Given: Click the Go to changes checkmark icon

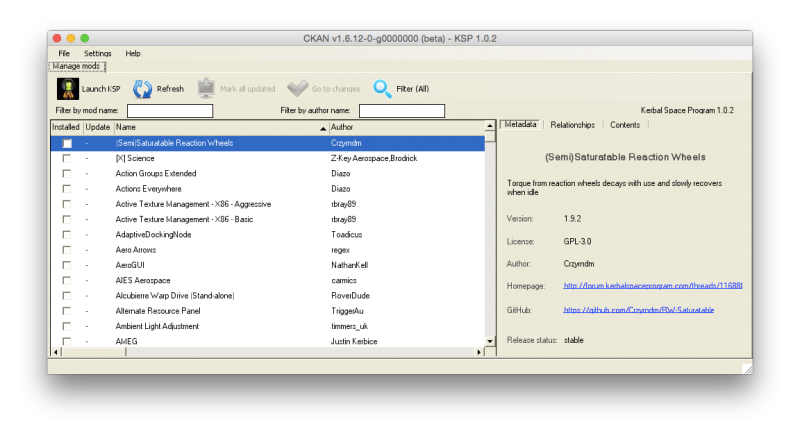Looking at the screenshot, I should [x=297, y=89].
